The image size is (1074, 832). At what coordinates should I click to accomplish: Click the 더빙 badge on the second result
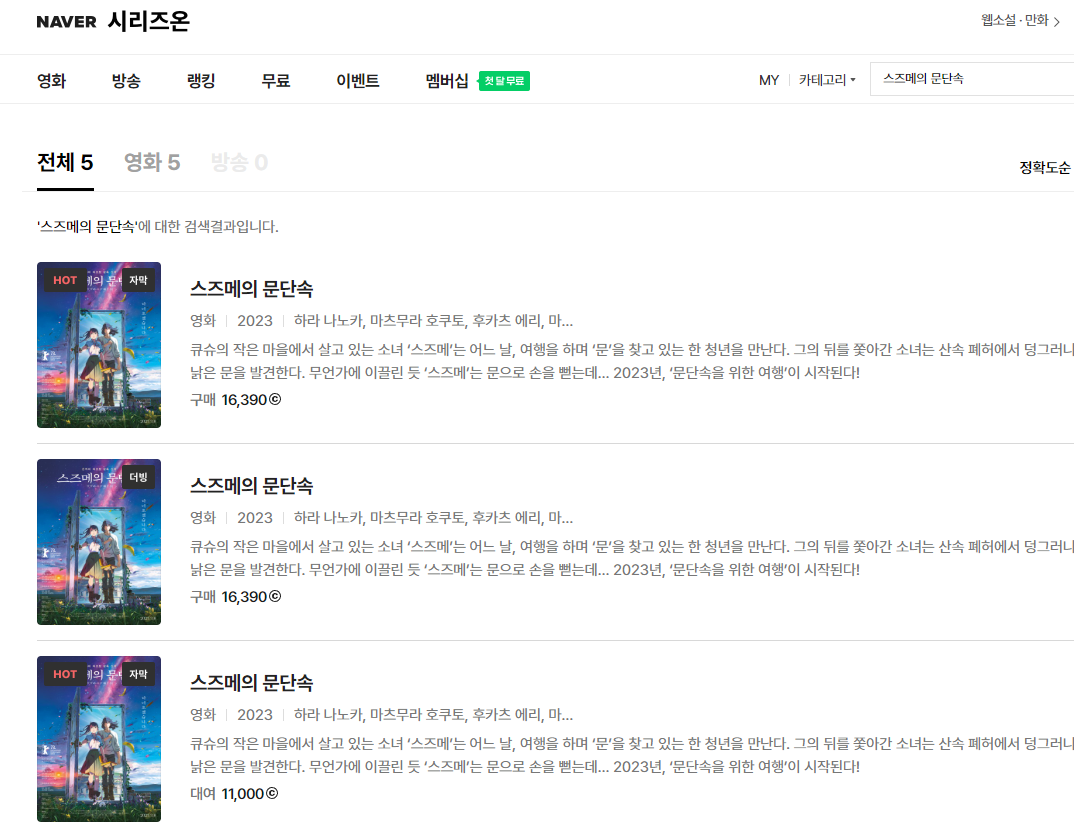140,477
